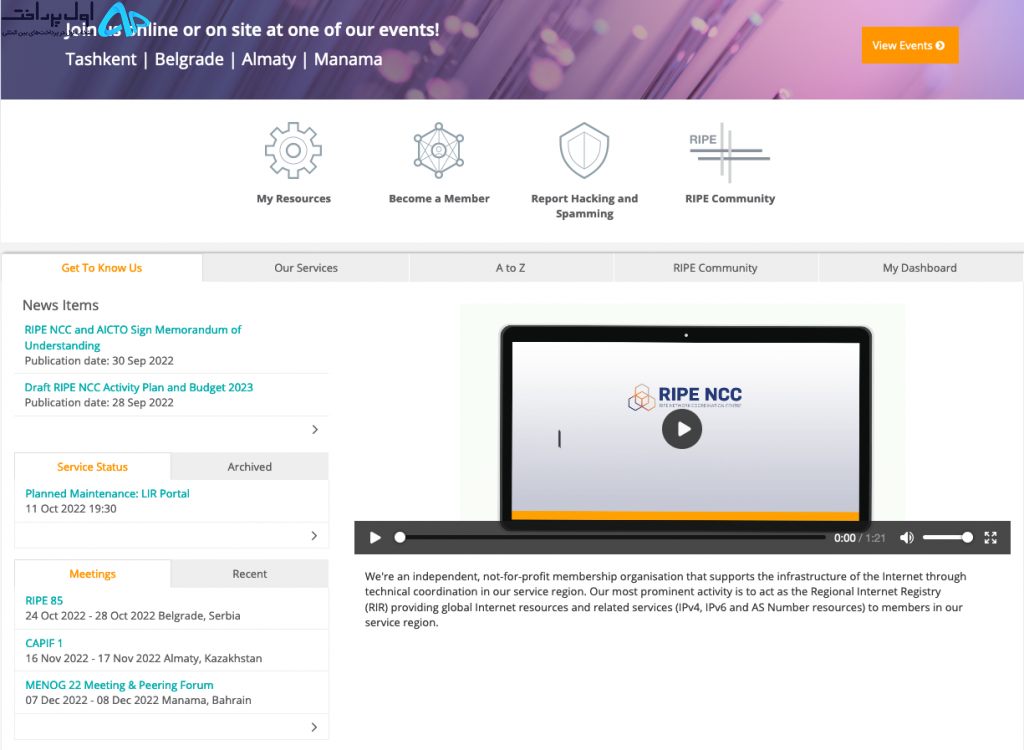Click Report Hacking and Spamming label
This screenshot has height=750, width=1024.
[x=584, y=206]
